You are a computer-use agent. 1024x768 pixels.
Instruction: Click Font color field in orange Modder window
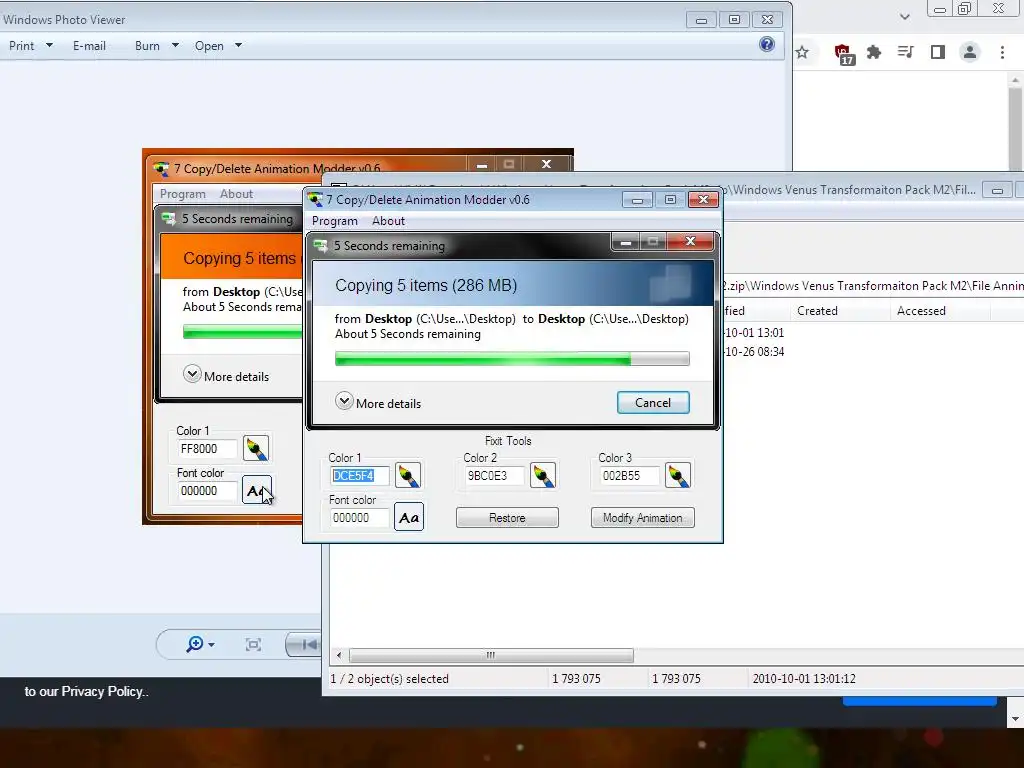[207, 490]
